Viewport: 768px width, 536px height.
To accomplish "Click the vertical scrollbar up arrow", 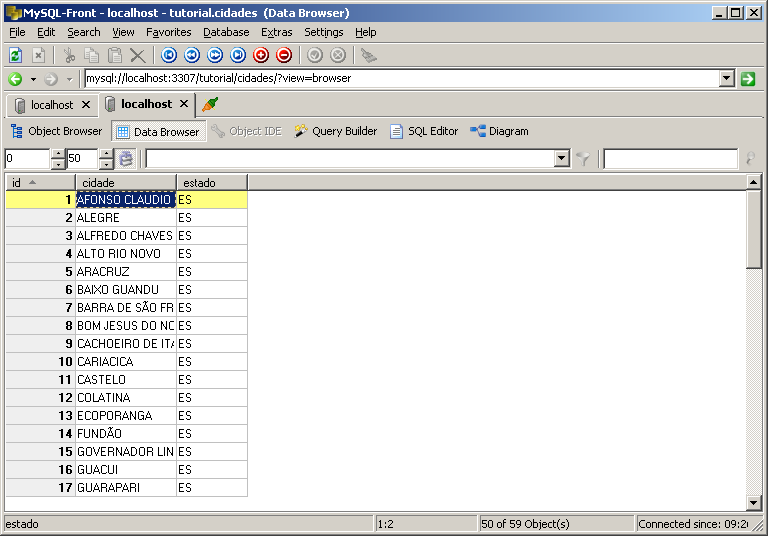I will (x=753, y=182).
